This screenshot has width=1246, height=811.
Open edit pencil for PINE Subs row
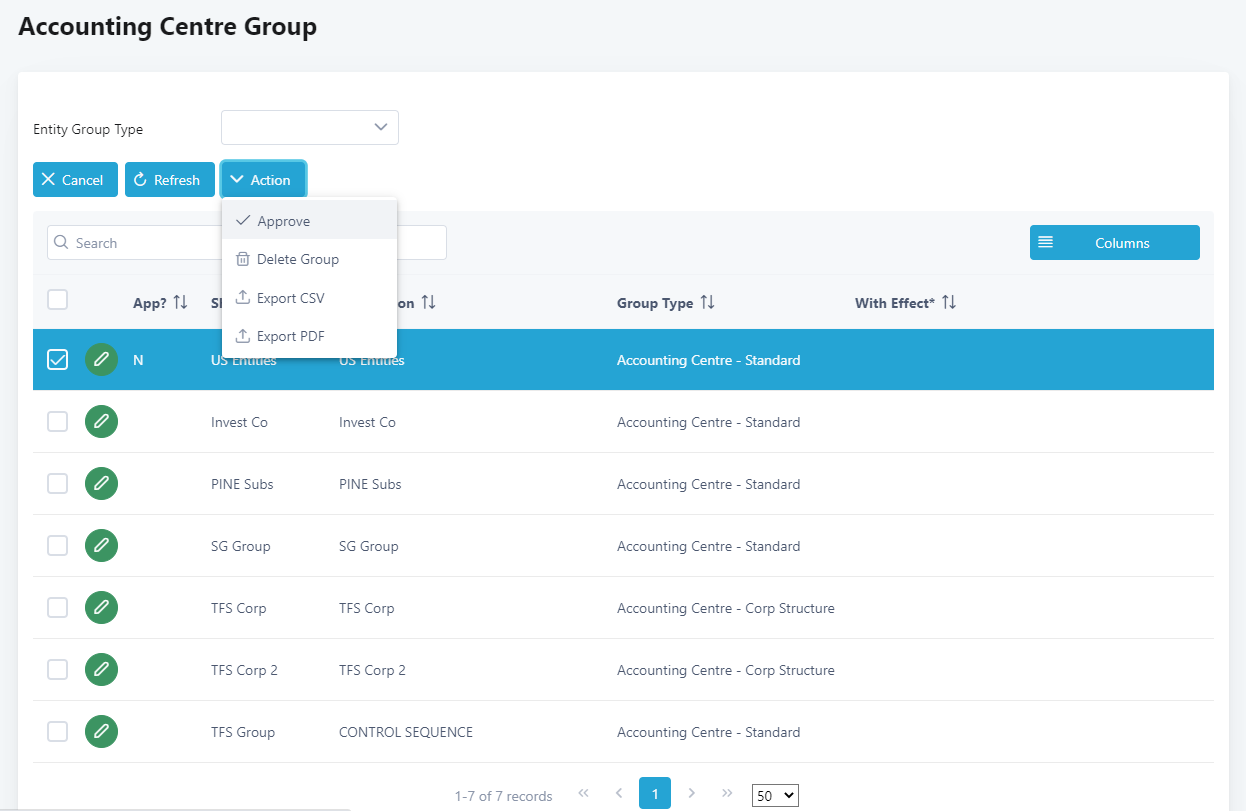(x=101, y=484)
